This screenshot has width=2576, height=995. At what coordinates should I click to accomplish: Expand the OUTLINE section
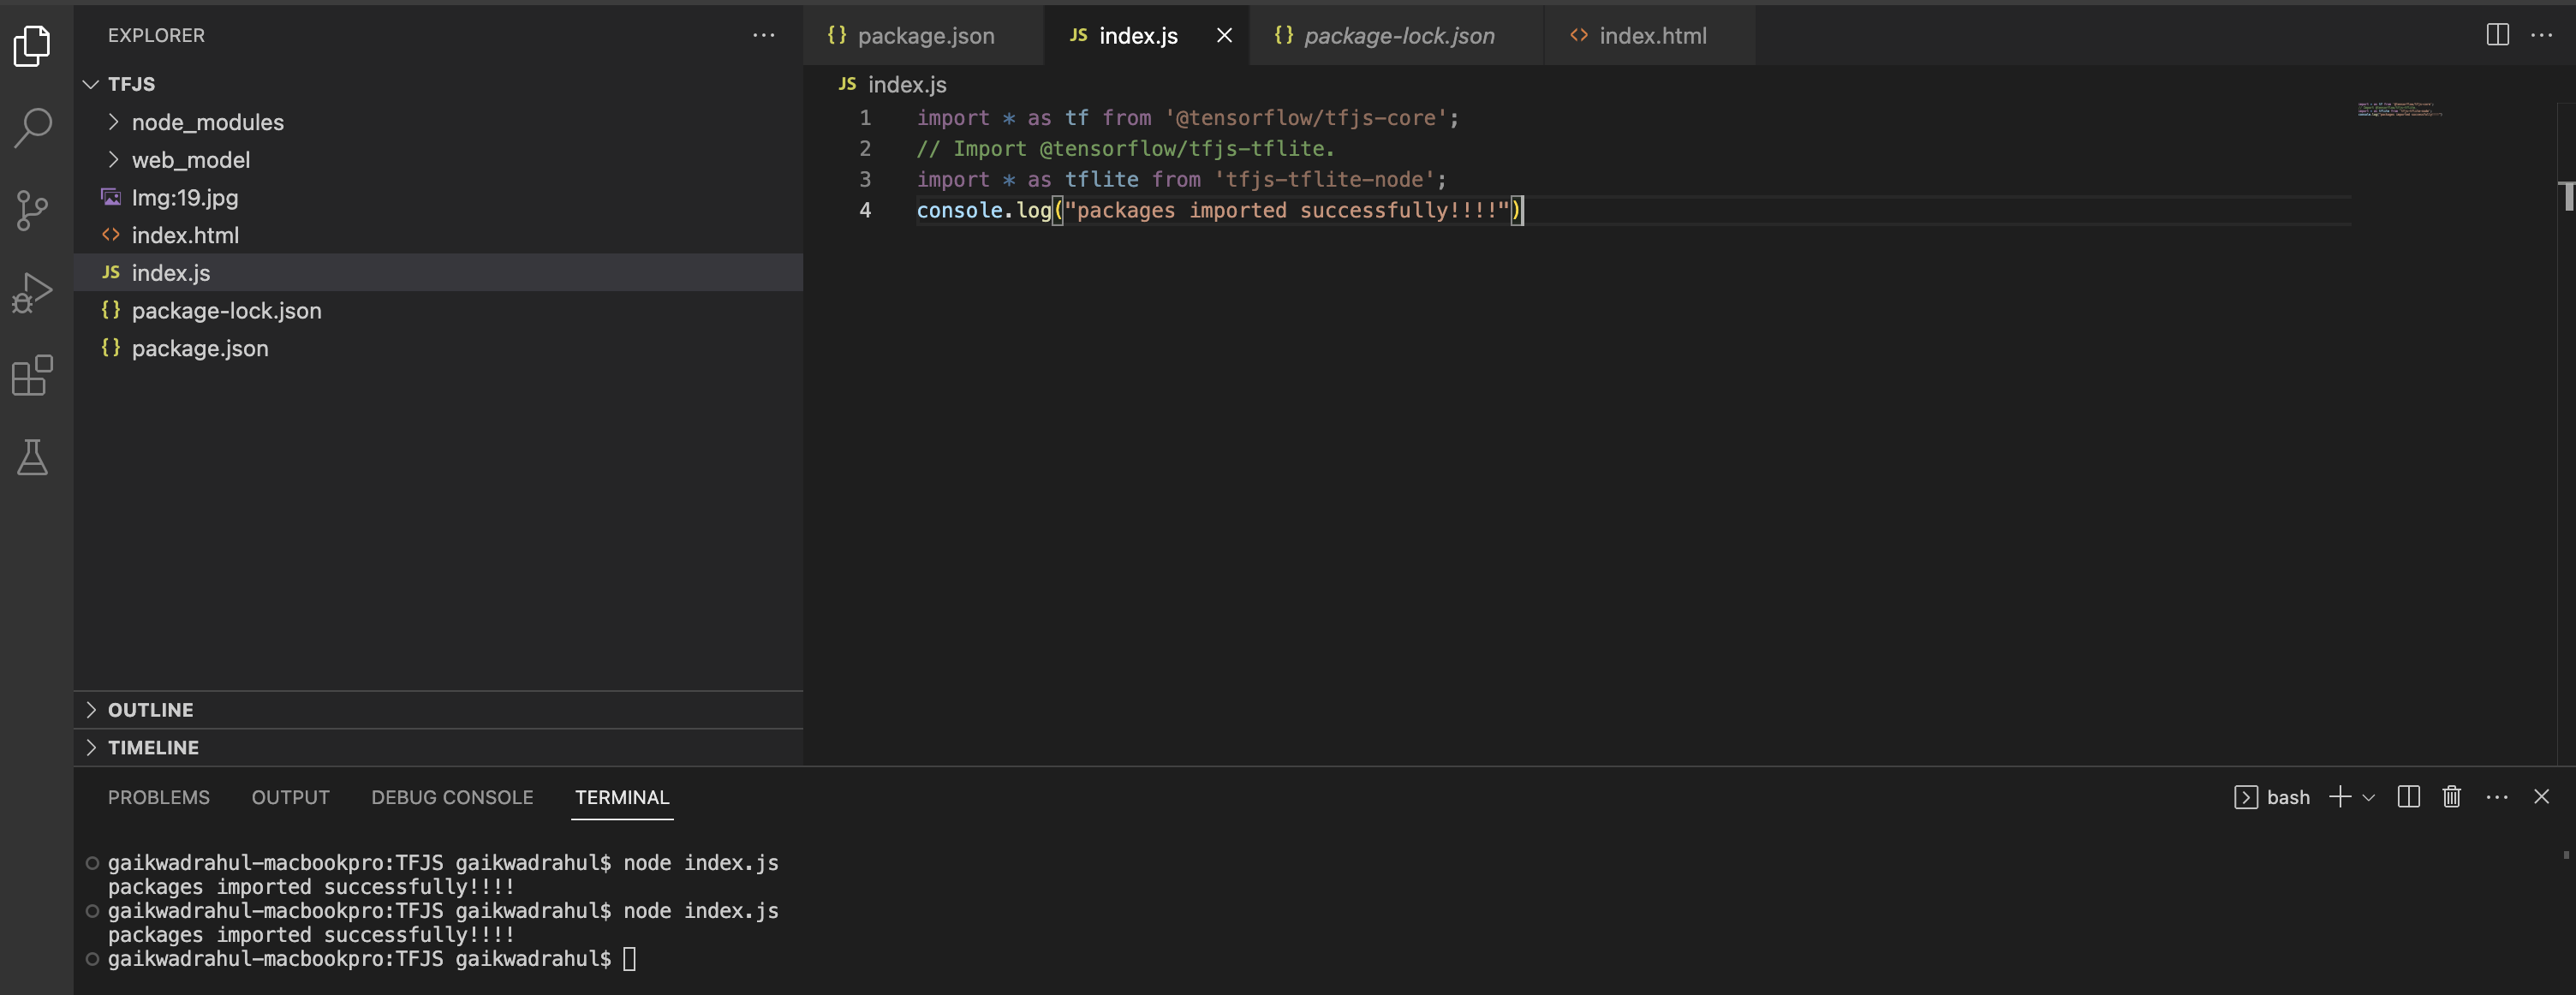[x=150, y=710]
